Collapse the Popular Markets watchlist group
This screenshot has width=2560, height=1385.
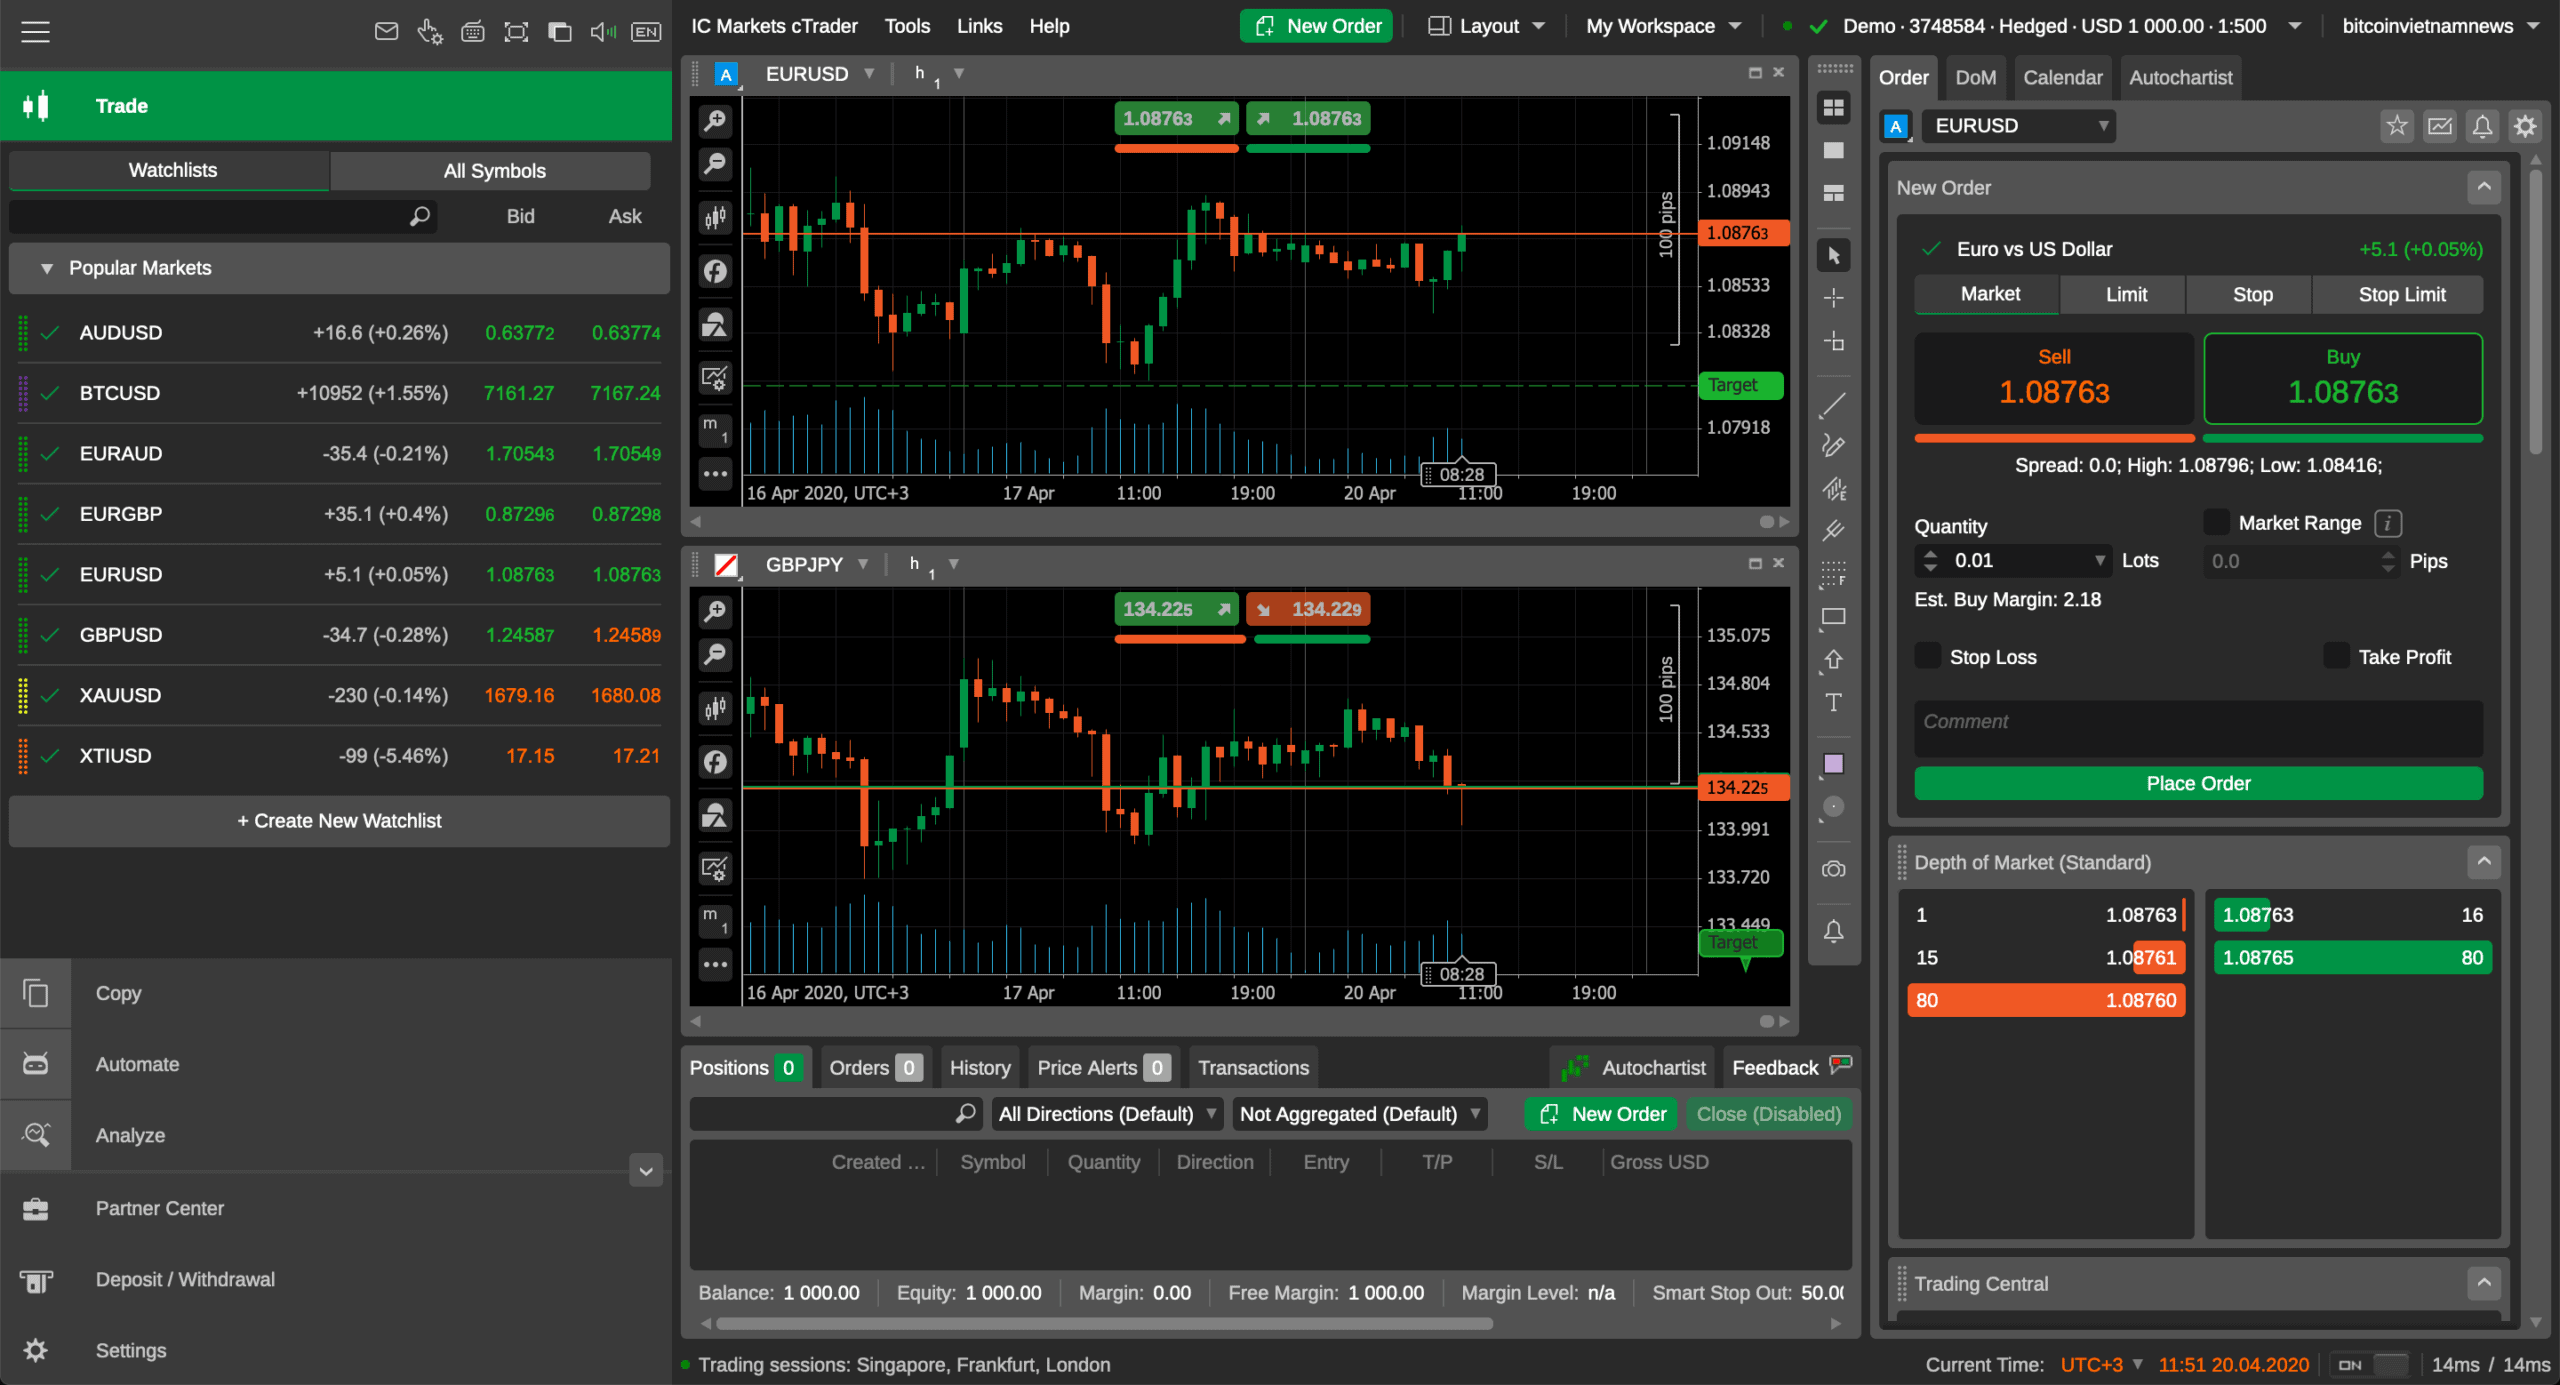pos(47,268)
